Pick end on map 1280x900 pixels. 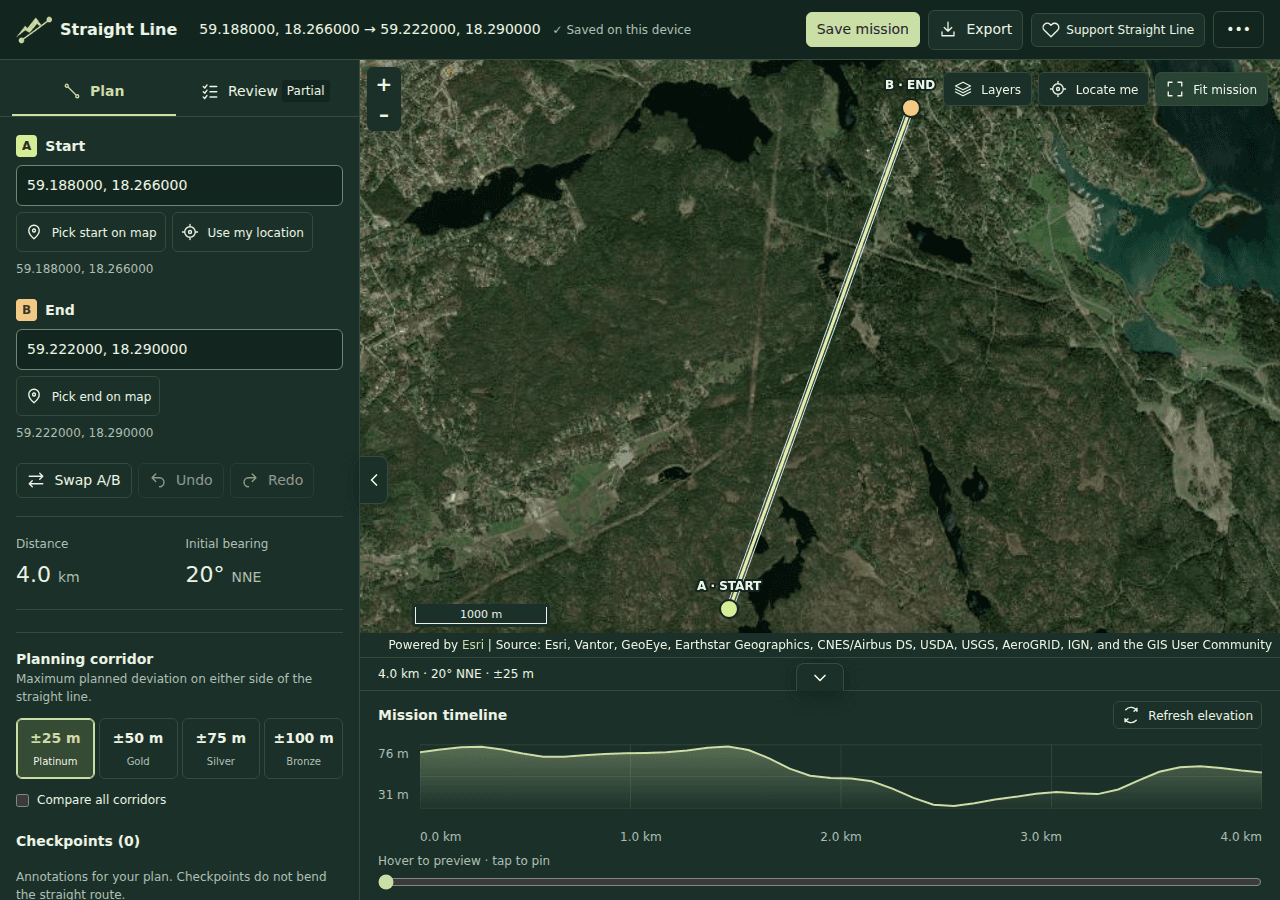point(88,396)
